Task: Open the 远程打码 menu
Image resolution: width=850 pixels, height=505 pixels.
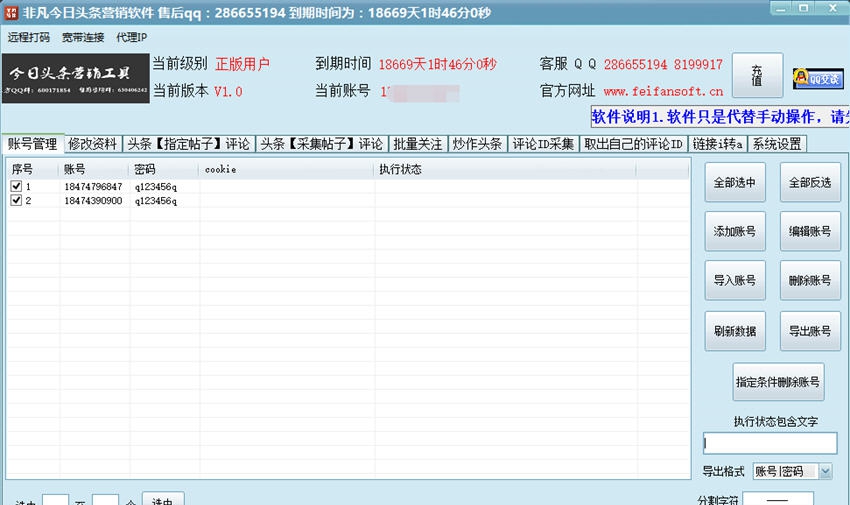Action: click(29, 37)
